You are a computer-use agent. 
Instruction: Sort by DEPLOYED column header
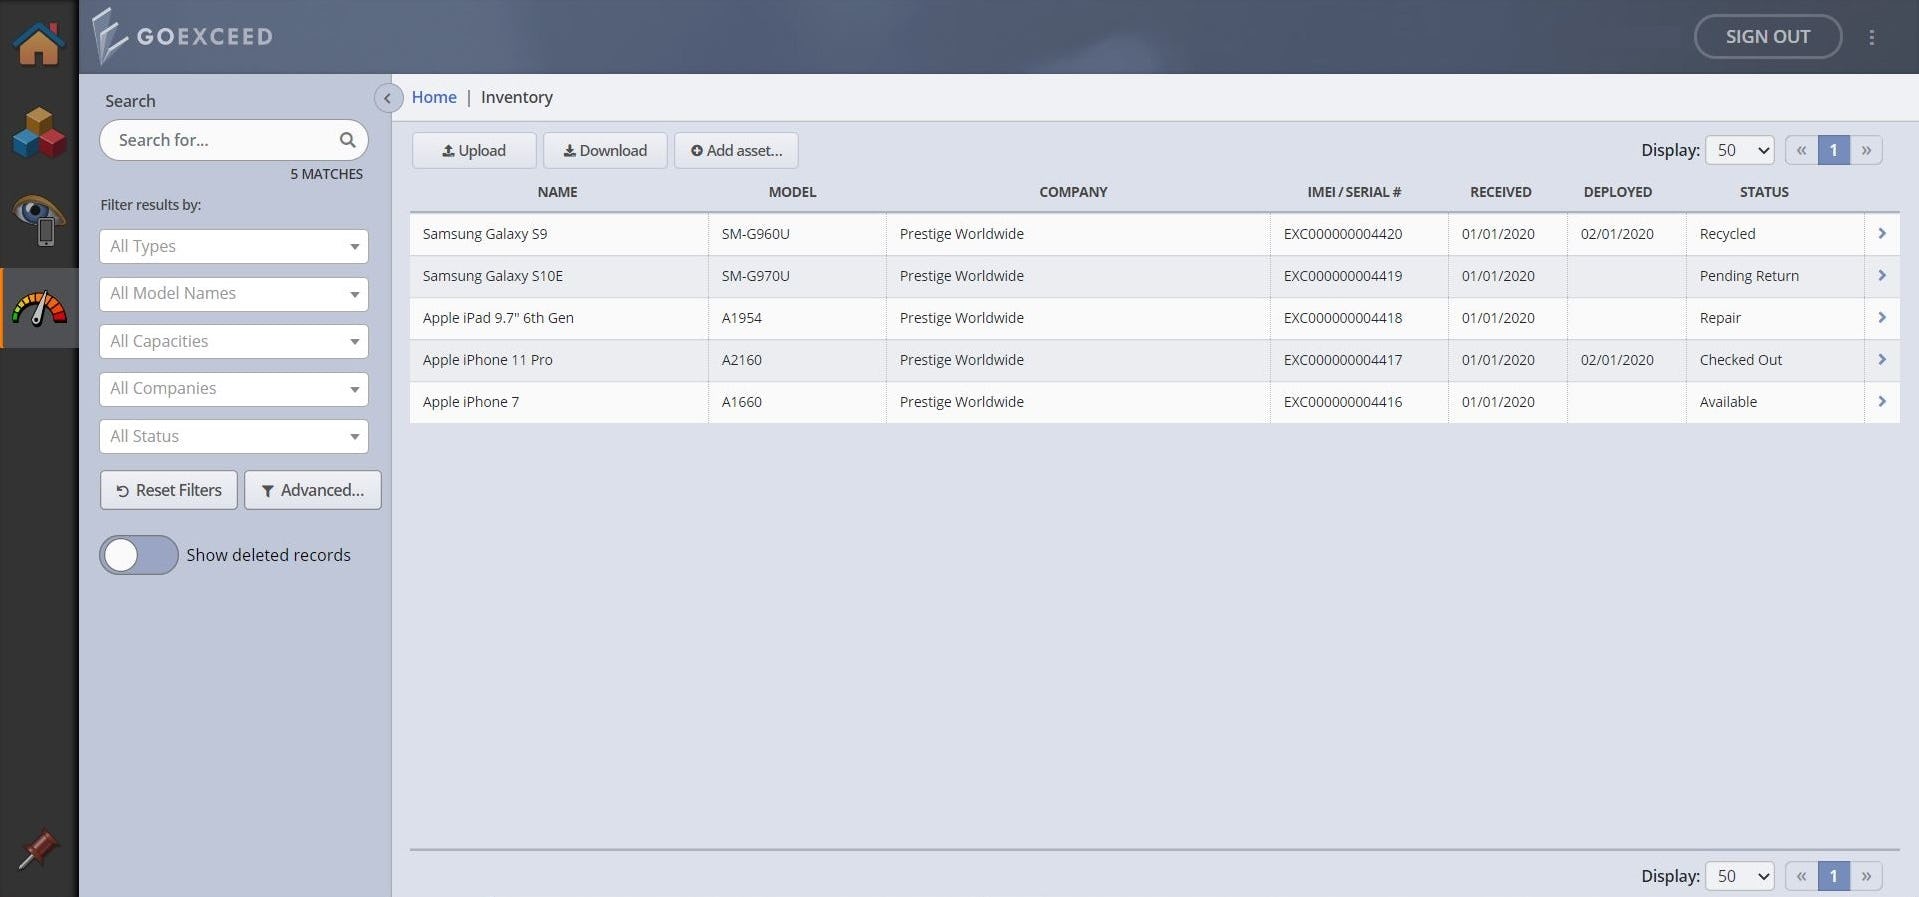[x=1617, y=192]
